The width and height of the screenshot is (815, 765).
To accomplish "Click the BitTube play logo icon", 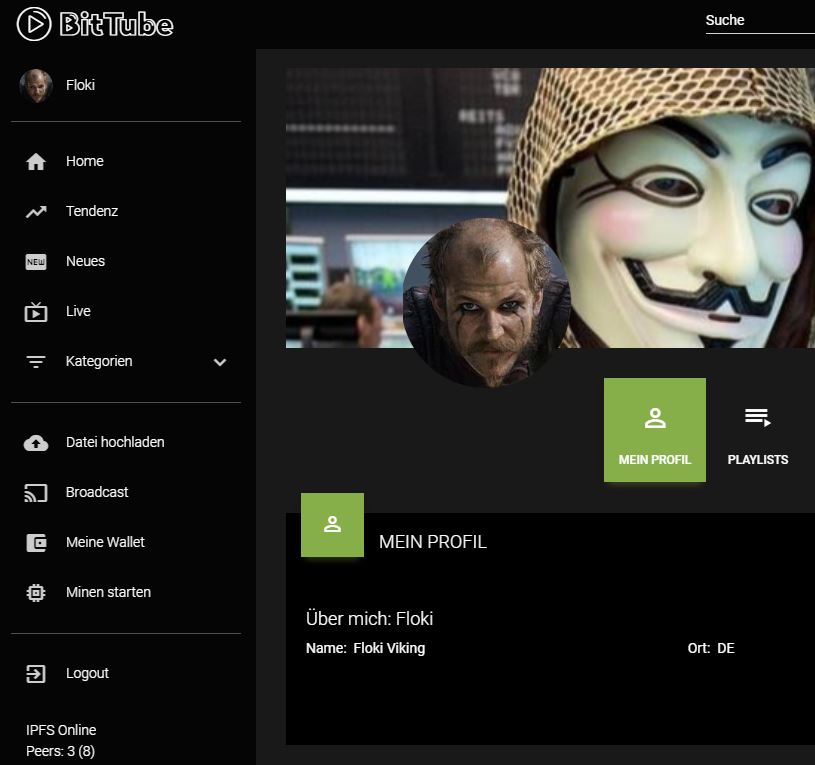I will click(34, 24).
